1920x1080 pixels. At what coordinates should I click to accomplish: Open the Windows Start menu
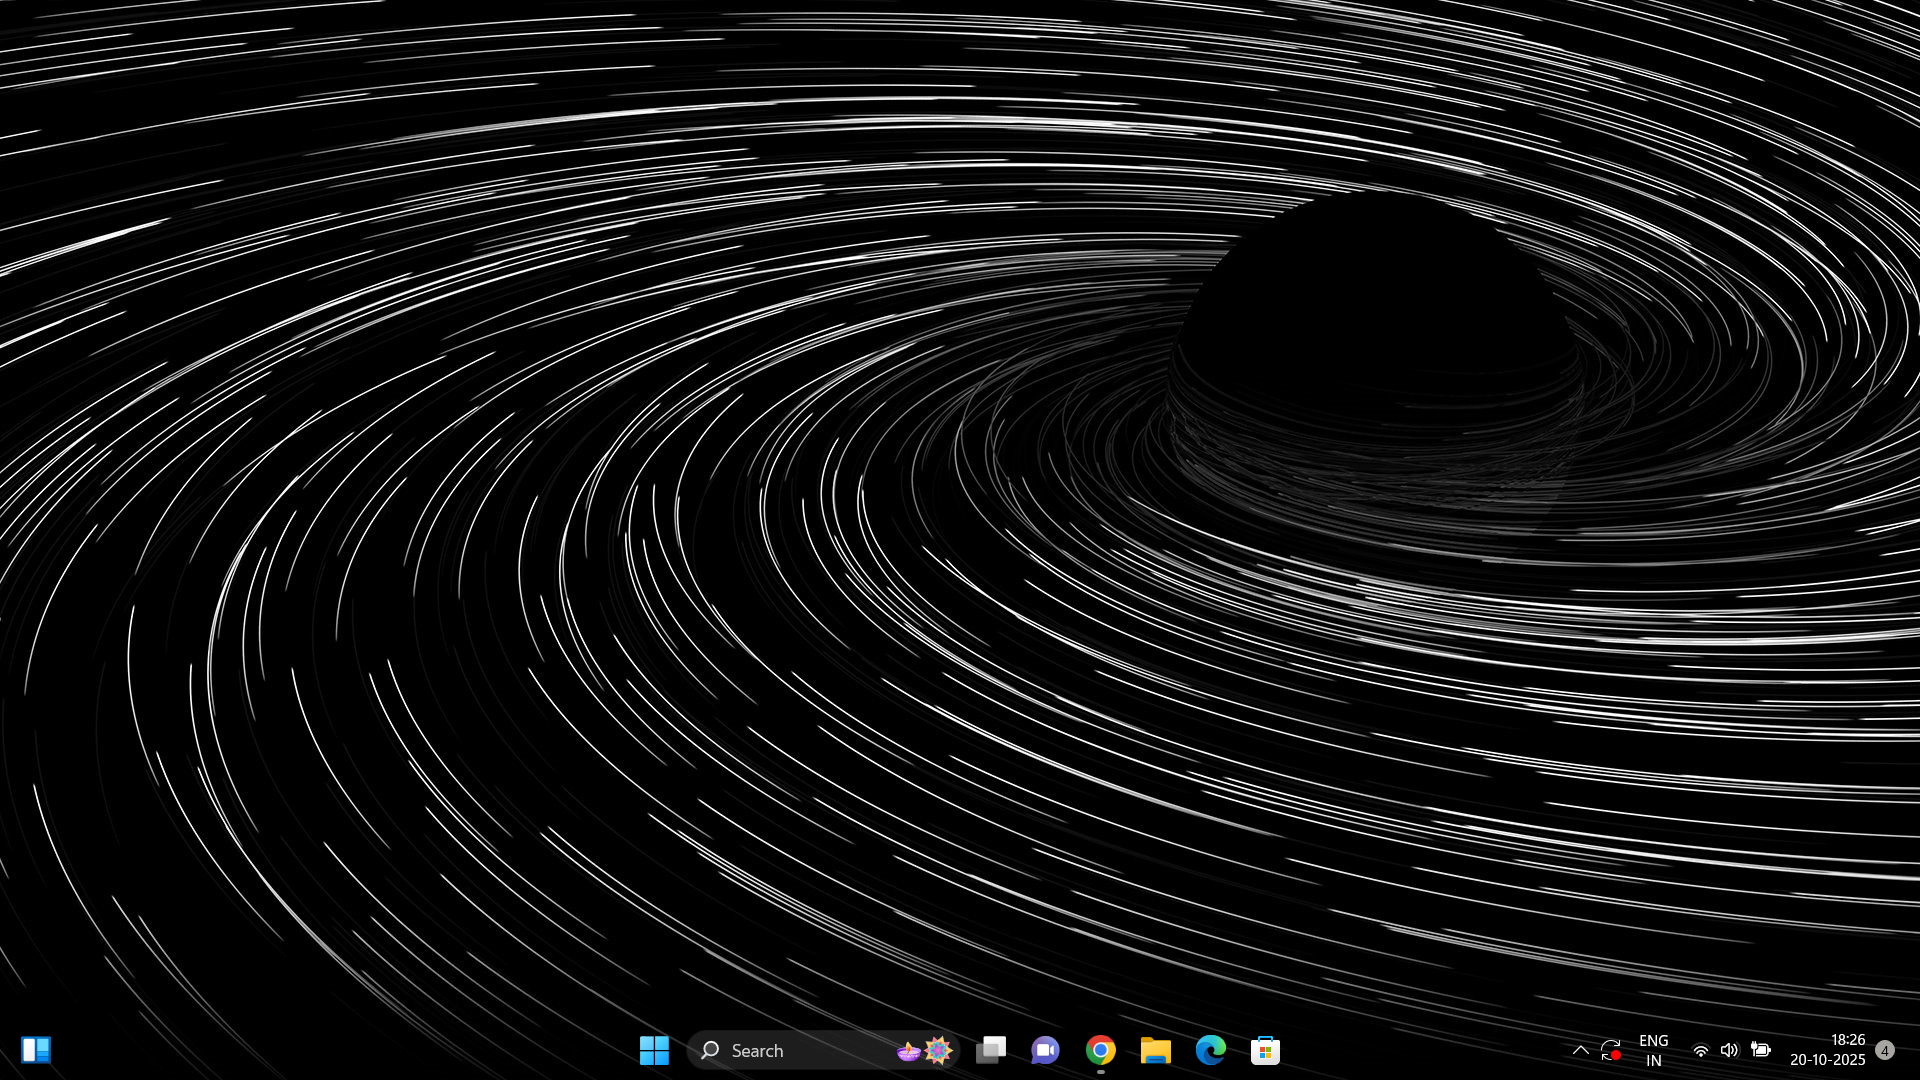(x=654, y=1050)
